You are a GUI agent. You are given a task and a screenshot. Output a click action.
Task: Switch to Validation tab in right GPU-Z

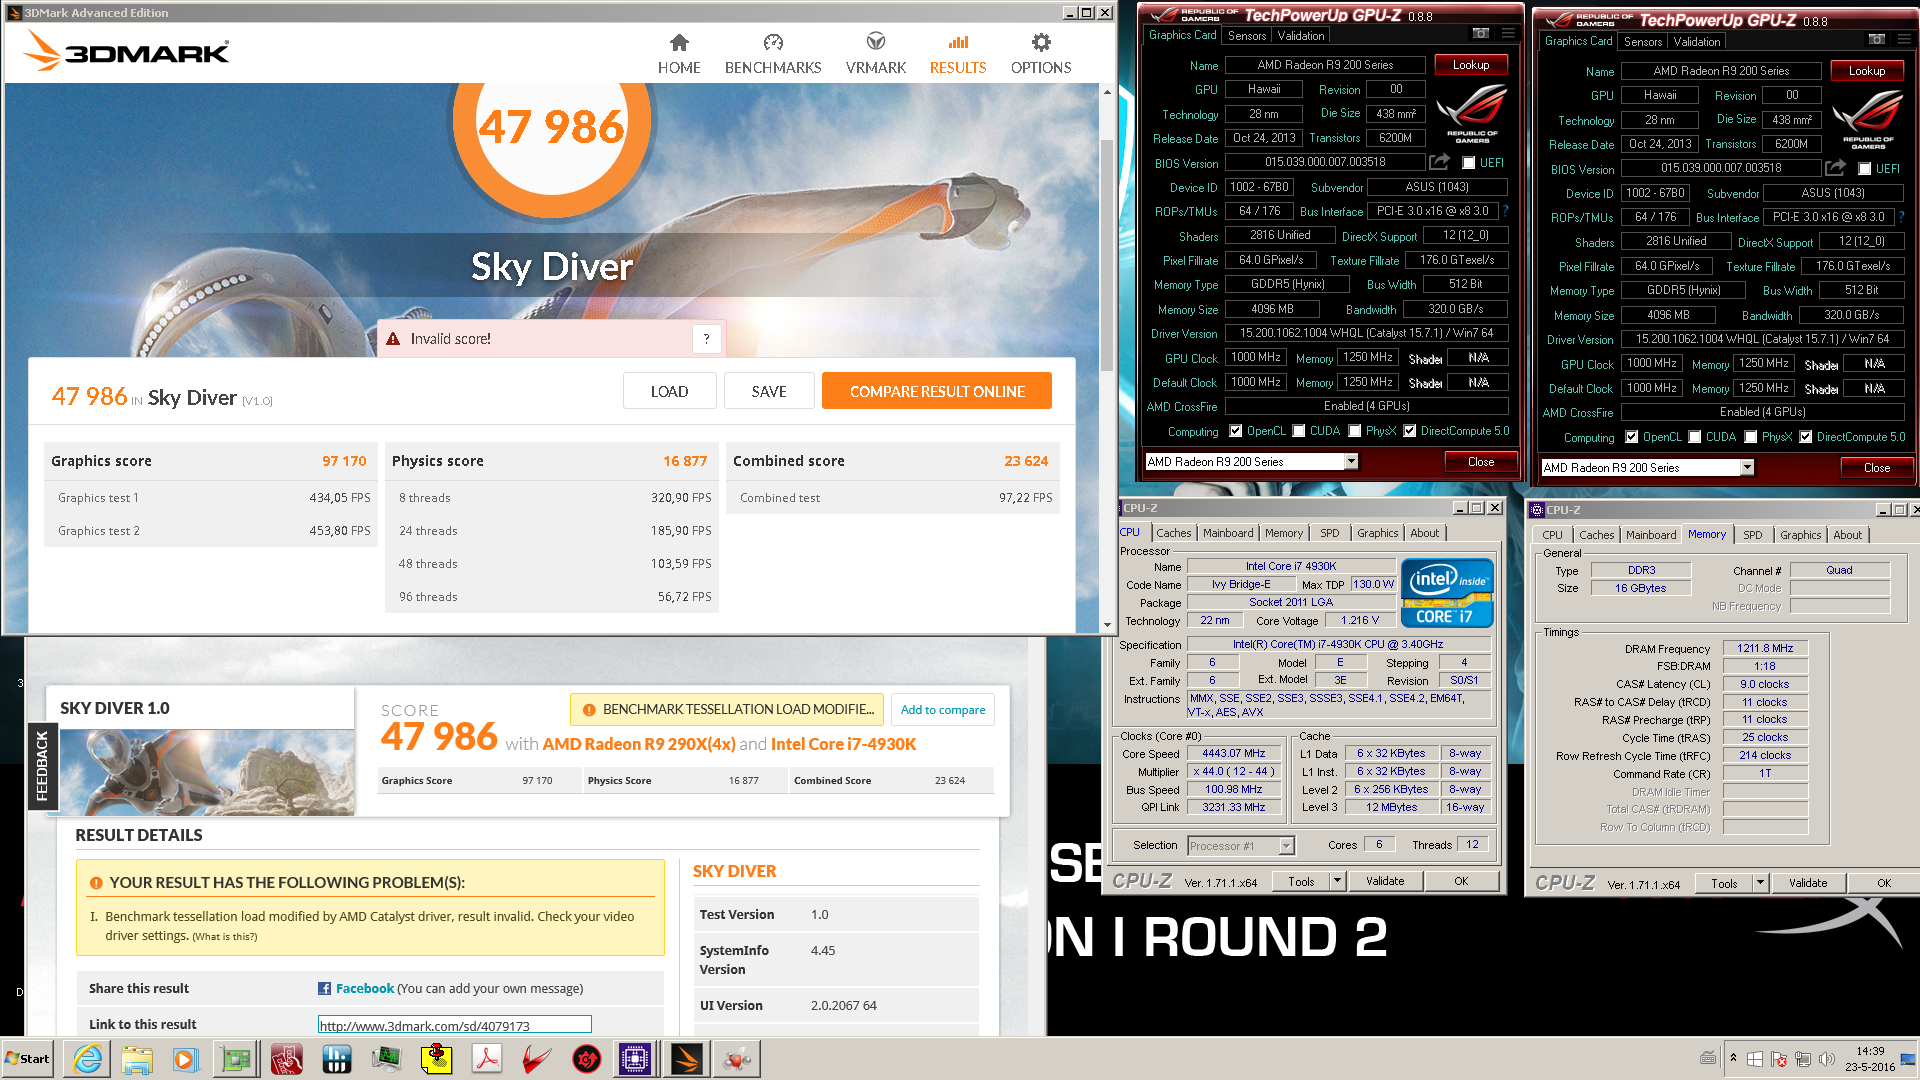click(1697, 42)
